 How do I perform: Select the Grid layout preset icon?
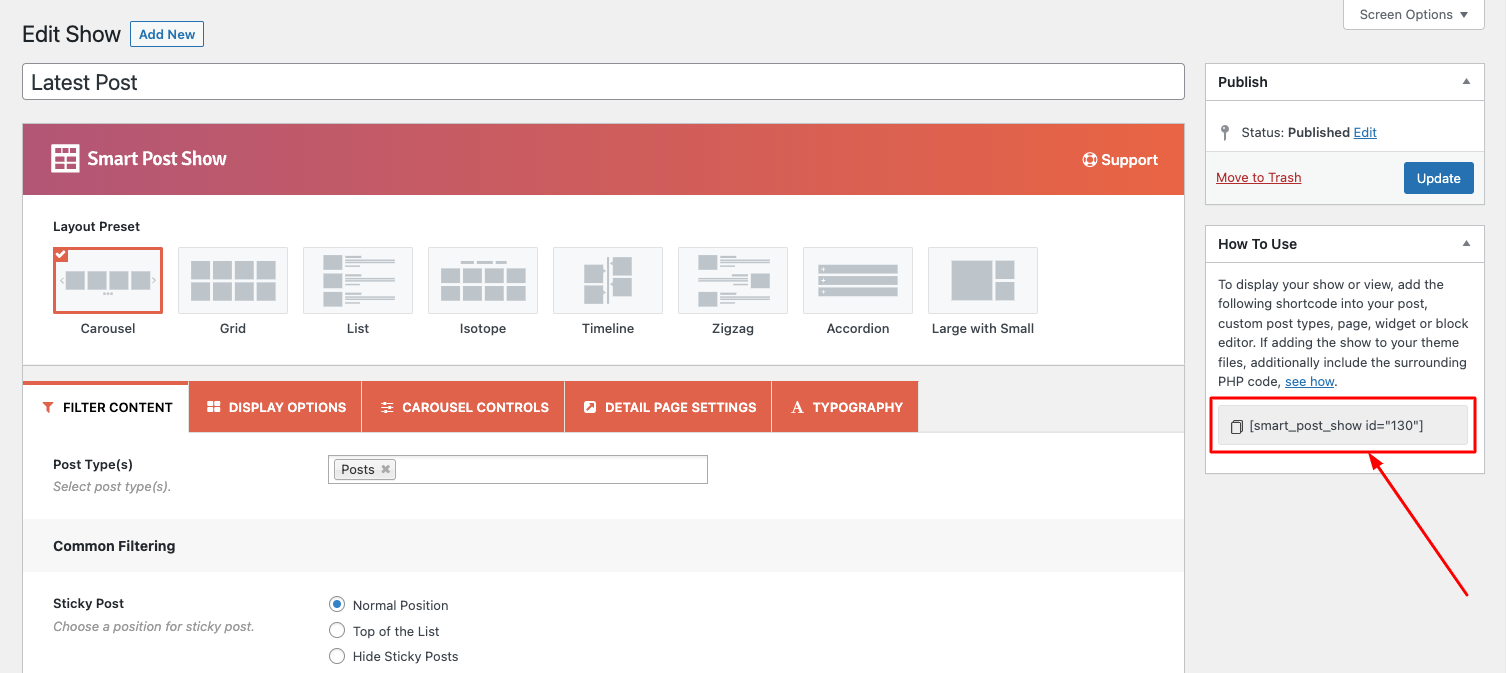click(233, 281)
